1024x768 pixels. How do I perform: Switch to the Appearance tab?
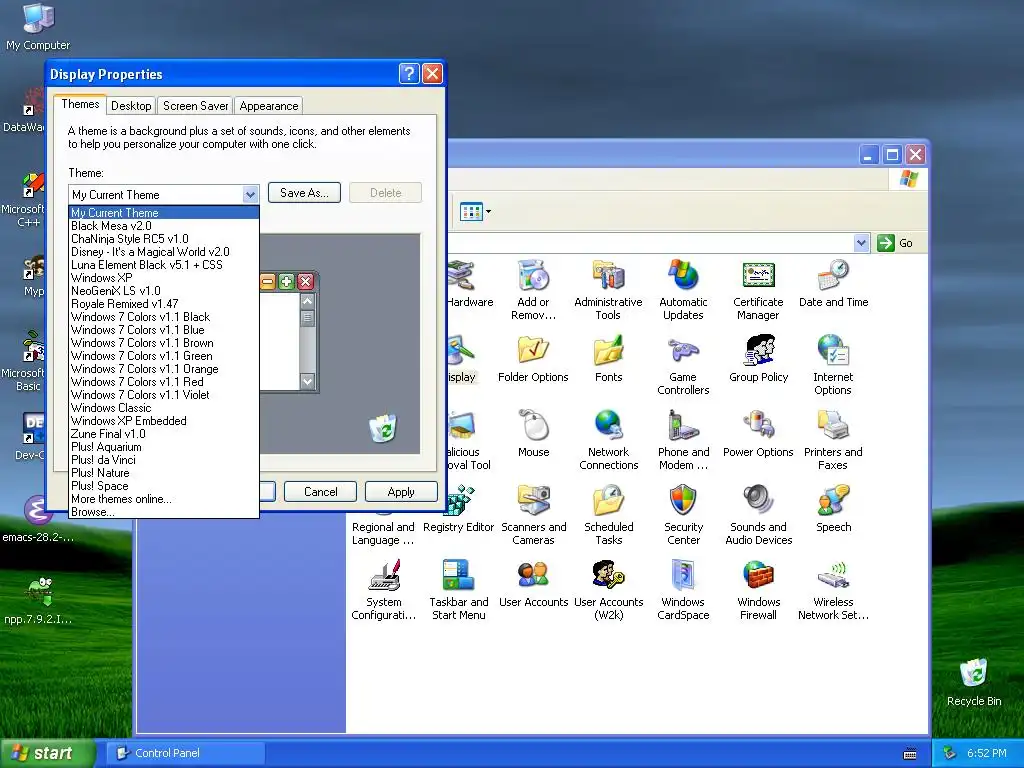pyautogui.click(x=268, y=106)
